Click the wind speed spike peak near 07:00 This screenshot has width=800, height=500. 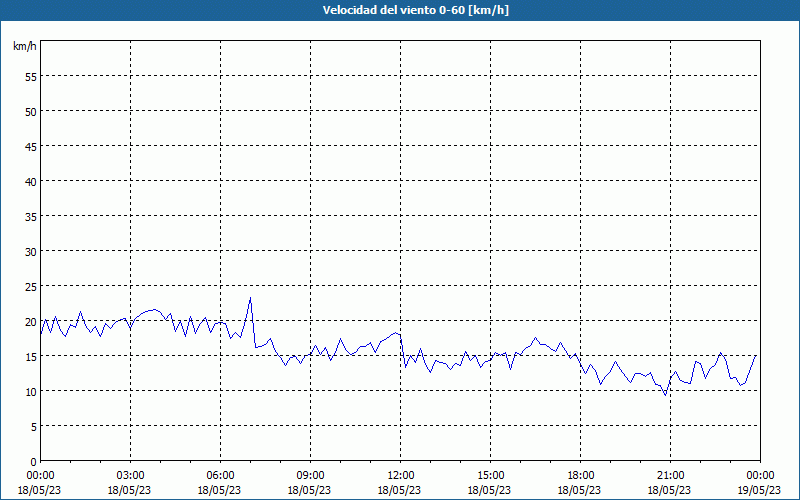(250, 297)
